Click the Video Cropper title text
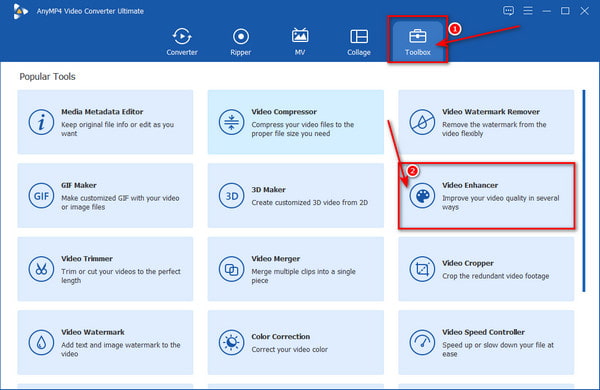The height and width of the screenshot is (390, 600). (468, 263)
